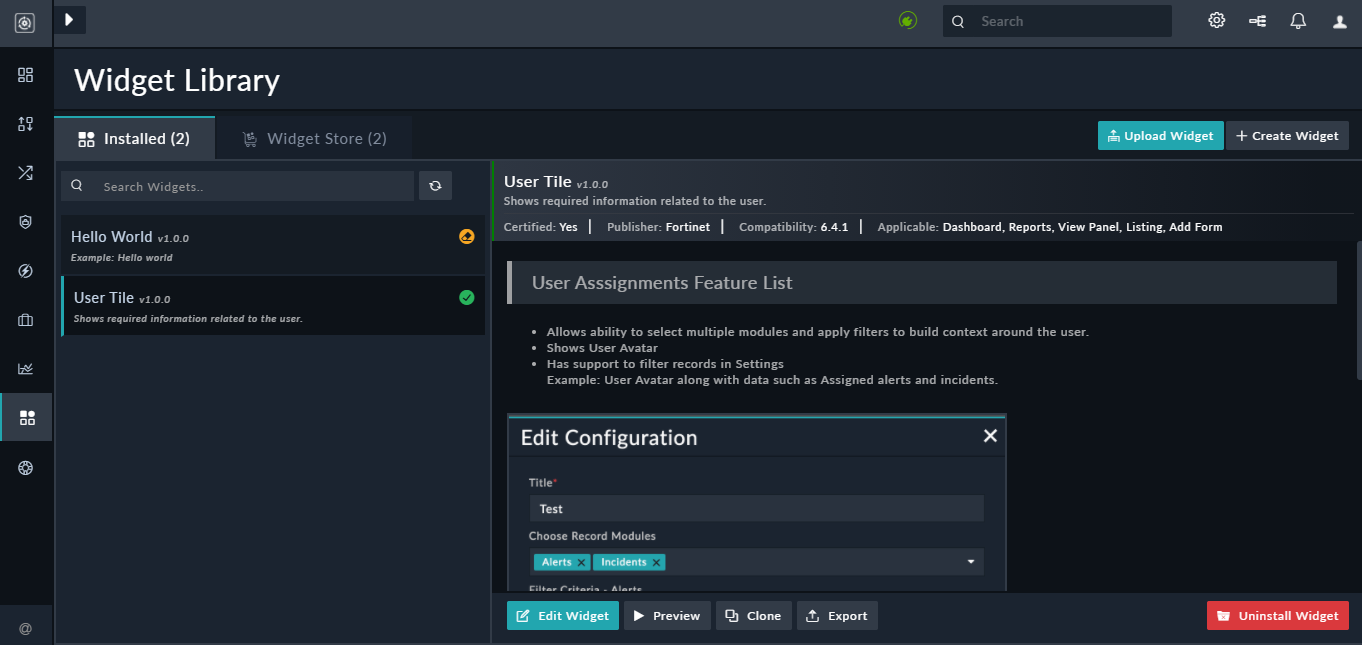Switch to the Widget Store (2) tab
Viewport: 1362px width, 645px height.
click(x=314, y=138)
